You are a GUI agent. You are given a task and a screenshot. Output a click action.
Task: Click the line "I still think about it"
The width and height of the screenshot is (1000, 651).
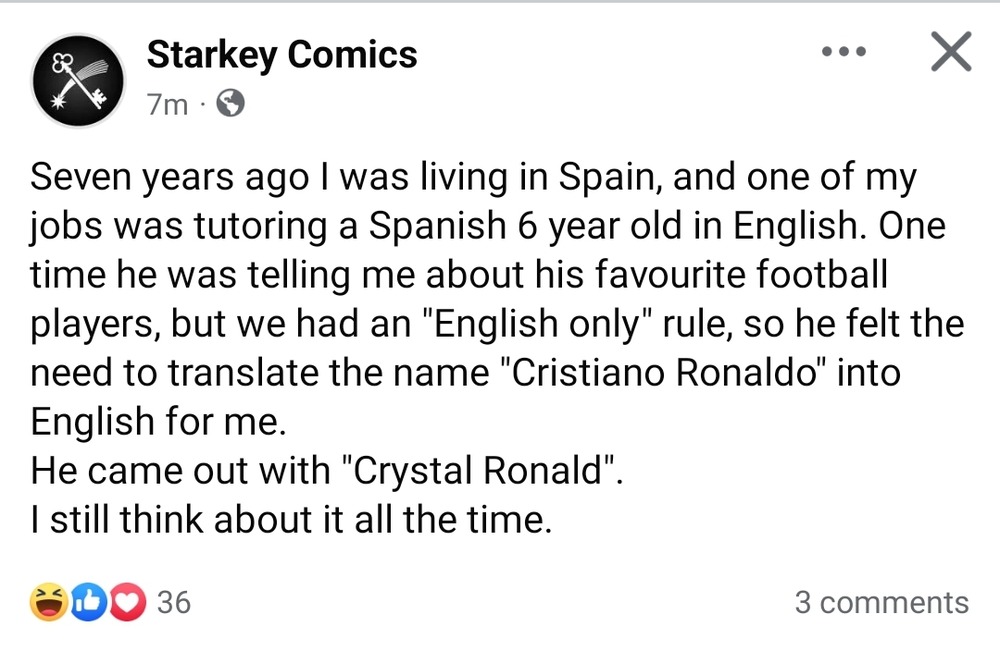click(189, 520)
